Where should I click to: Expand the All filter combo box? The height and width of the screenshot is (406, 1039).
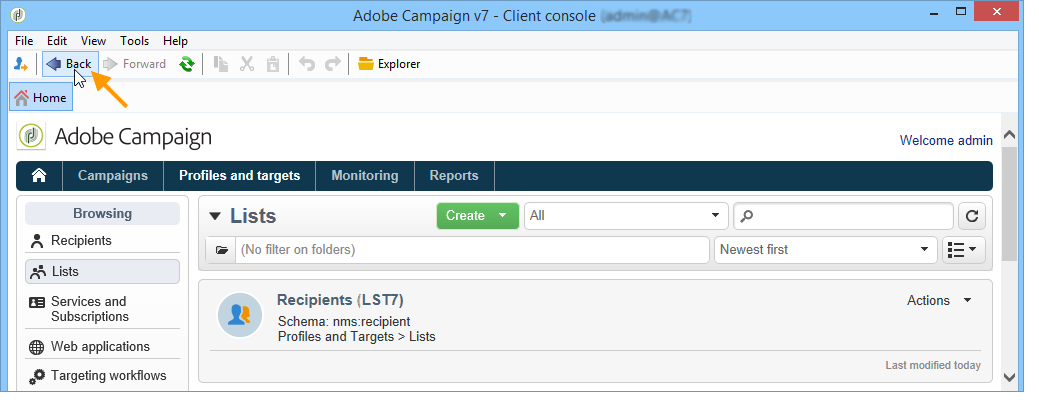tap(715, 216)
